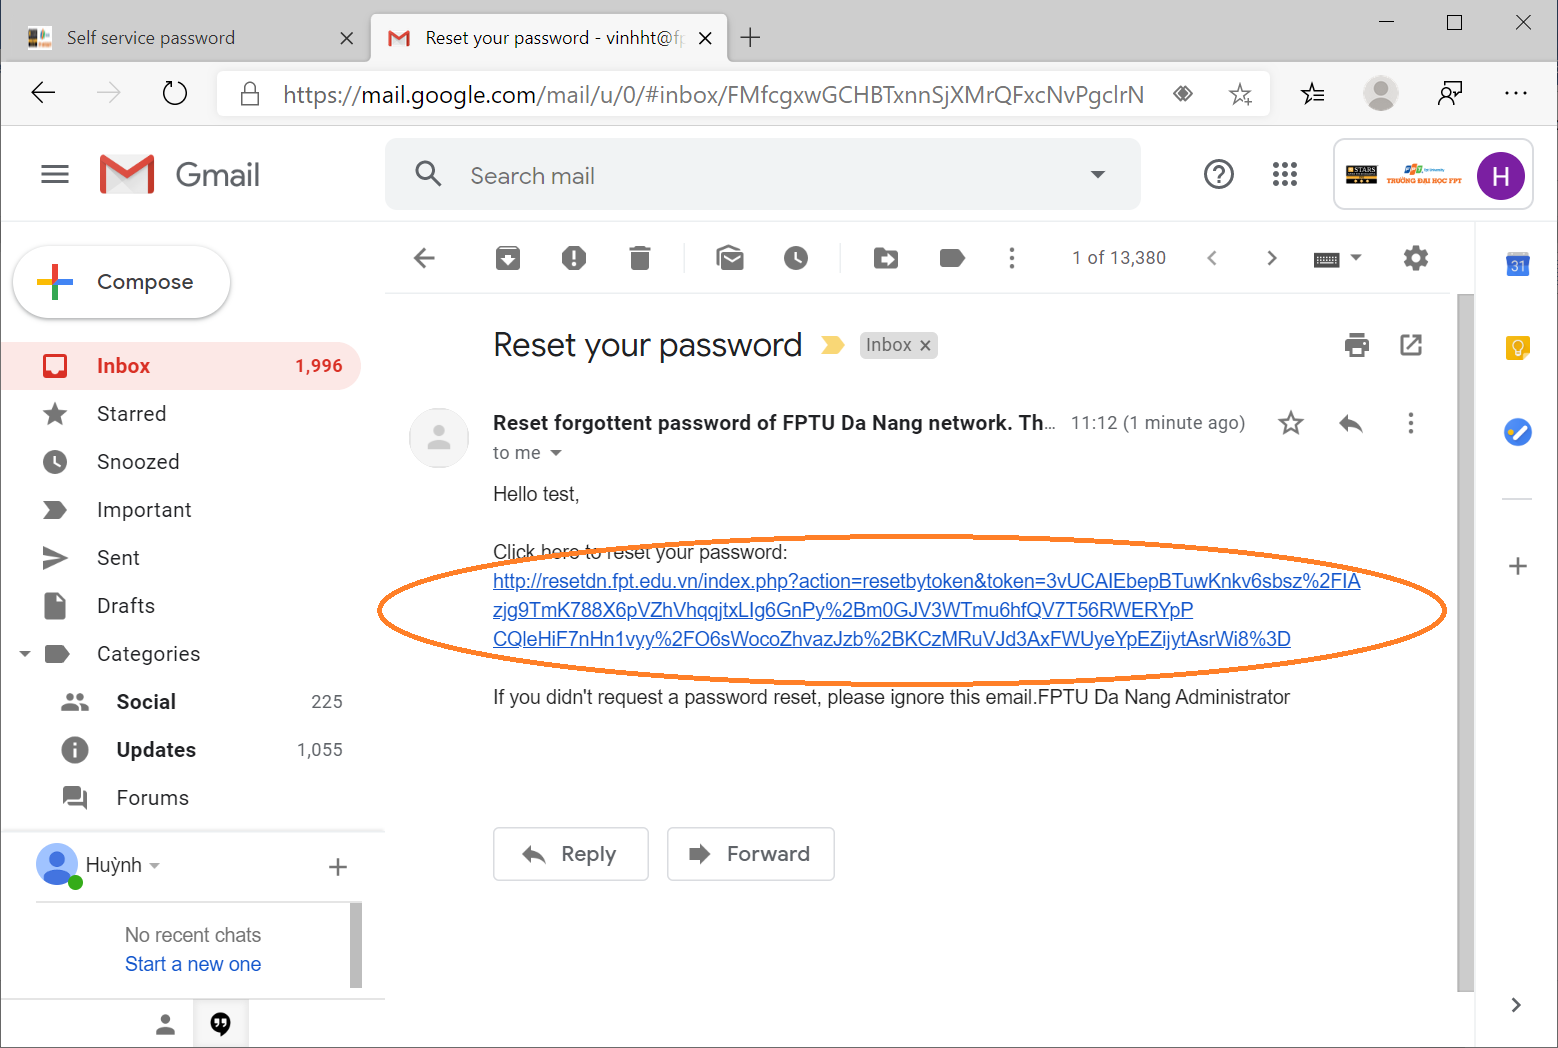Show search options dropdown arrow

(x=1098, y=175)
